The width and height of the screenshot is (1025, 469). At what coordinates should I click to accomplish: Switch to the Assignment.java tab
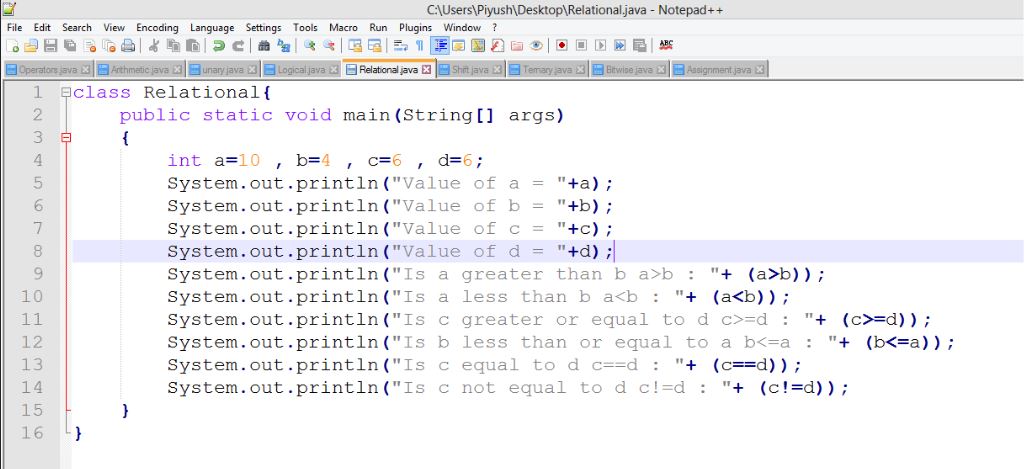point(719,69)
